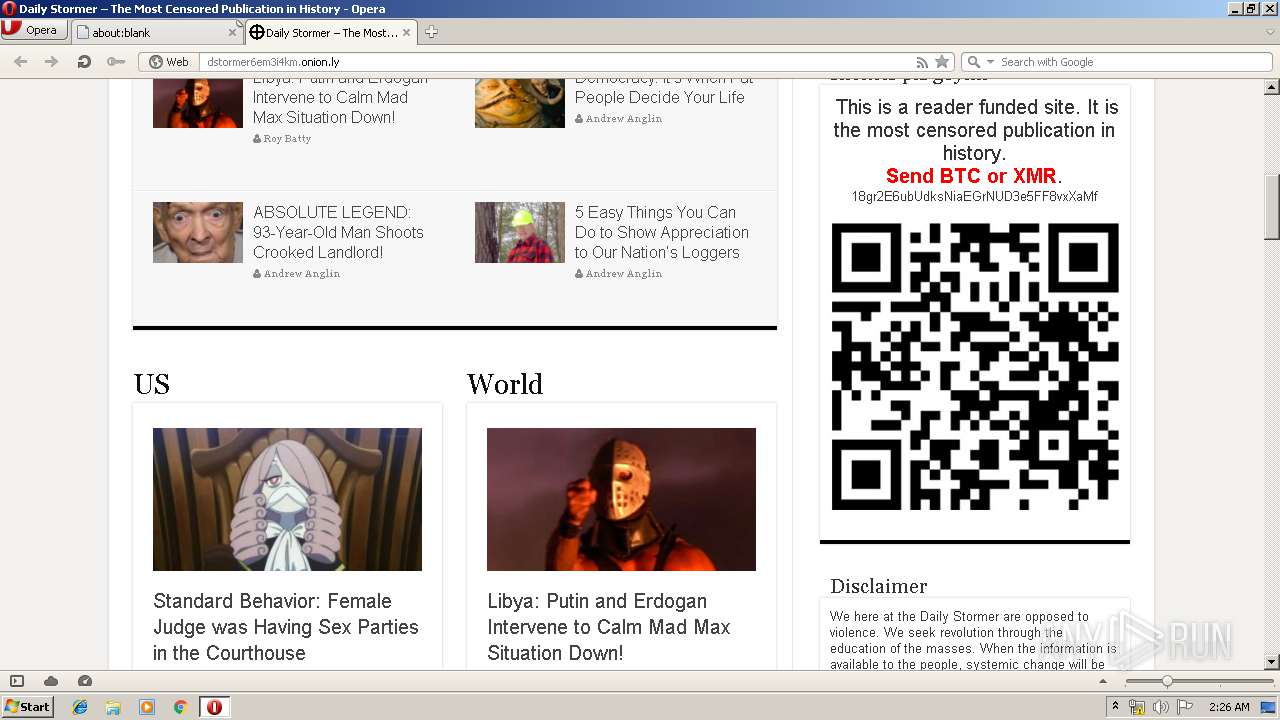The height and width of the screenshot is (720, 1280).
Task: Click the World section heading
Action: [x=505, y=385]
